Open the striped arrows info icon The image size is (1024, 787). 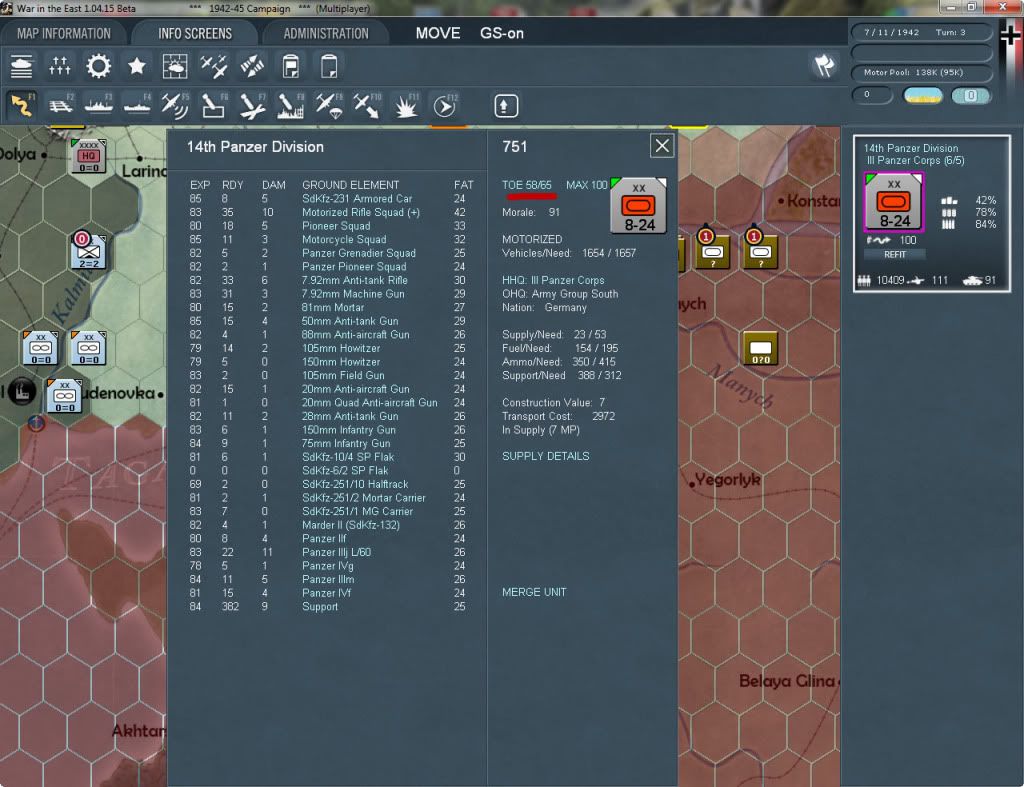pos(252,66)
